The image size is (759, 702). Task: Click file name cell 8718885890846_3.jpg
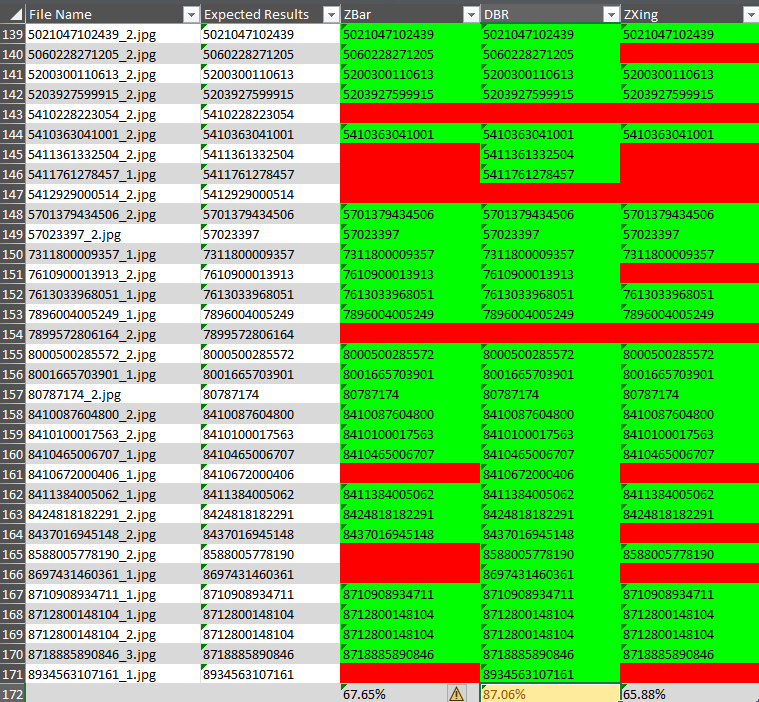point(112,654)
